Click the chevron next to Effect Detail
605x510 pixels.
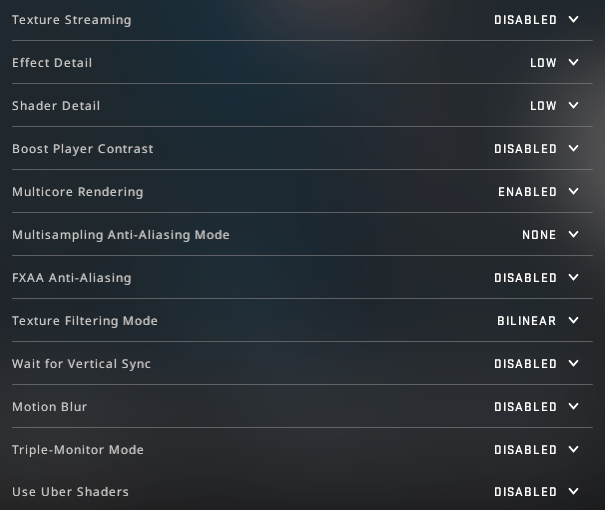pyautogui.click(x=573, y=63)
